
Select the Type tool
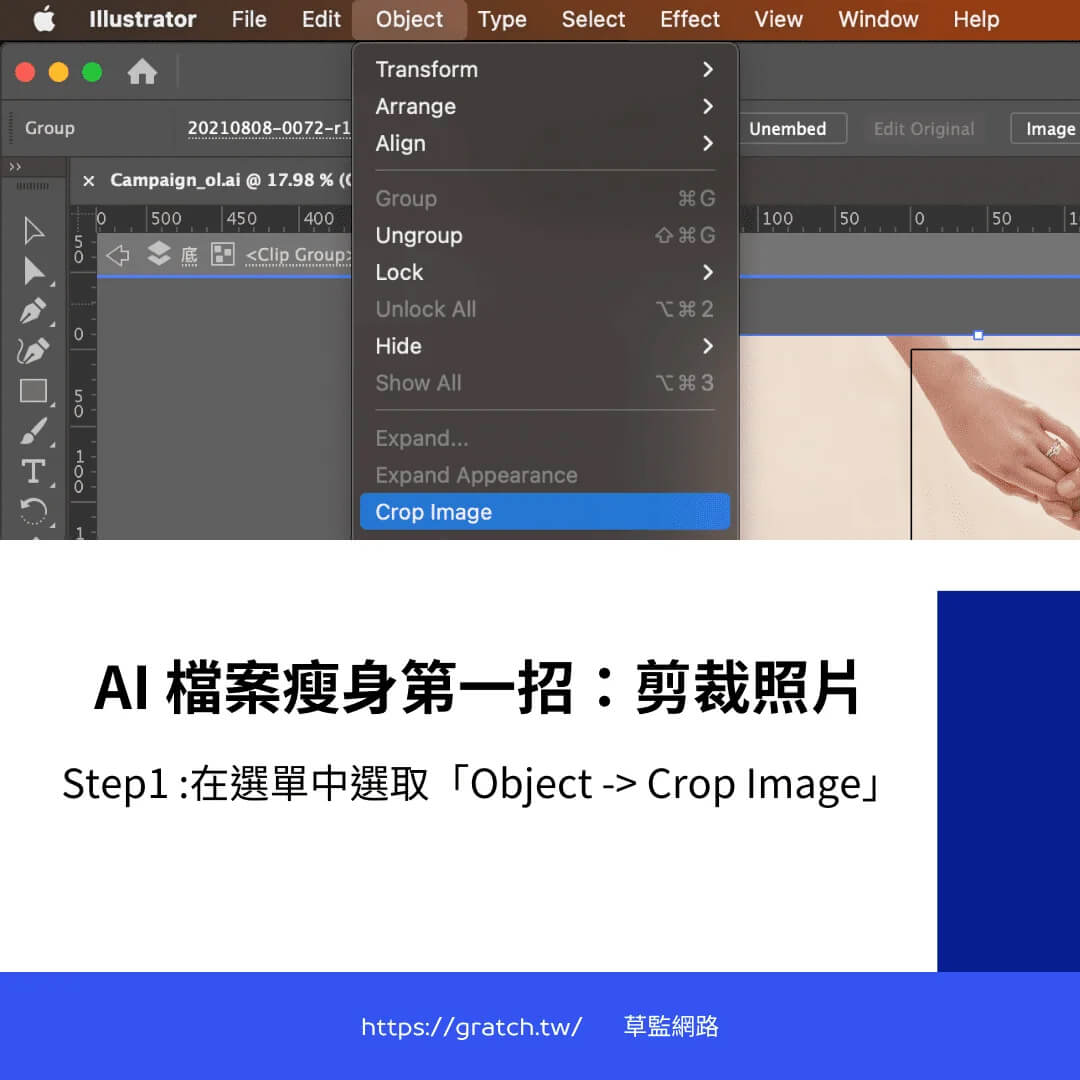[x=34, y=471]
